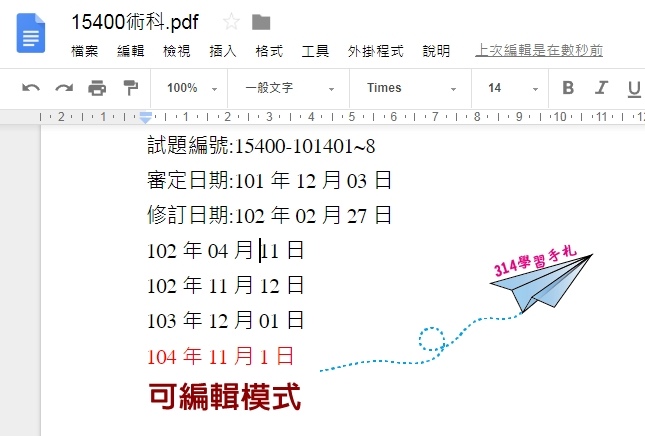Viewport: 645px width, 436px height.
Task: Click the 可編輯模式 heading text
Action: click(x=225, y=397)
